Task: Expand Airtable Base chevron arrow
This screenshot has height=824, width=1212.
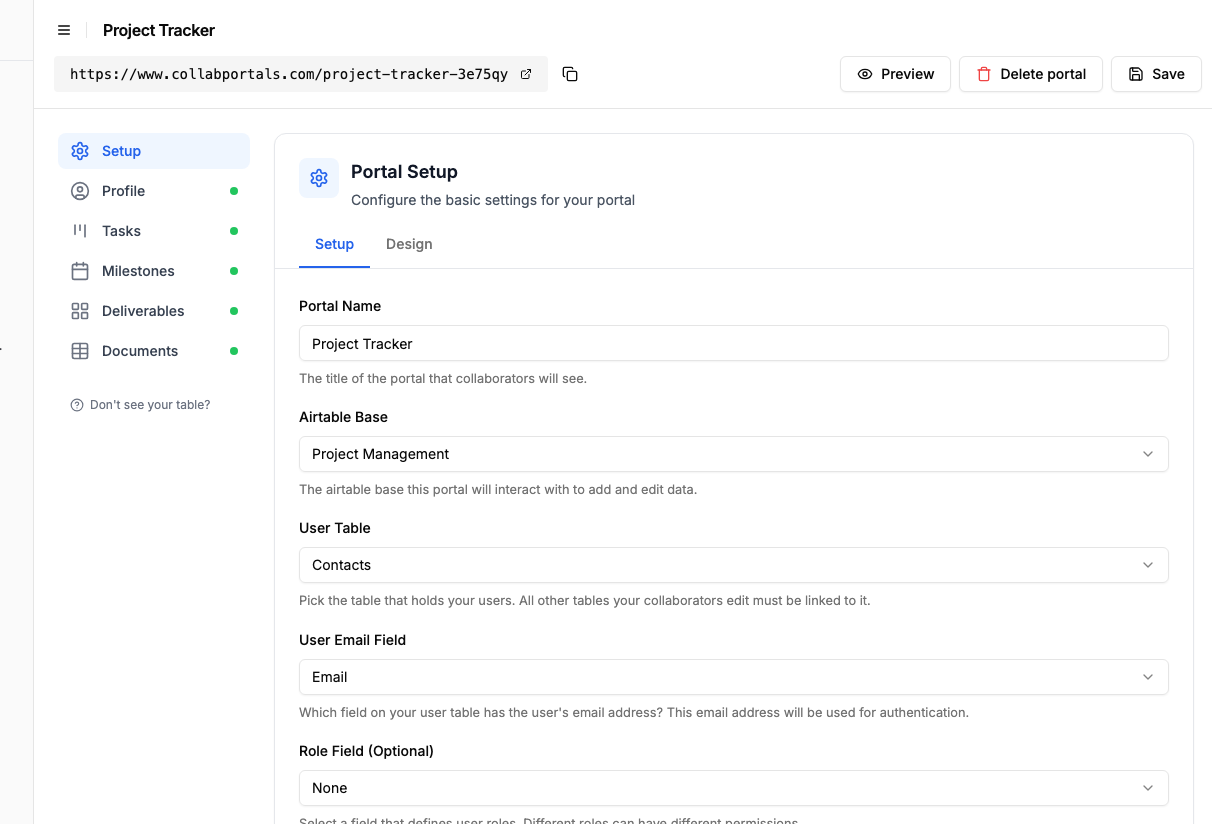Action: coord(1148,454)
